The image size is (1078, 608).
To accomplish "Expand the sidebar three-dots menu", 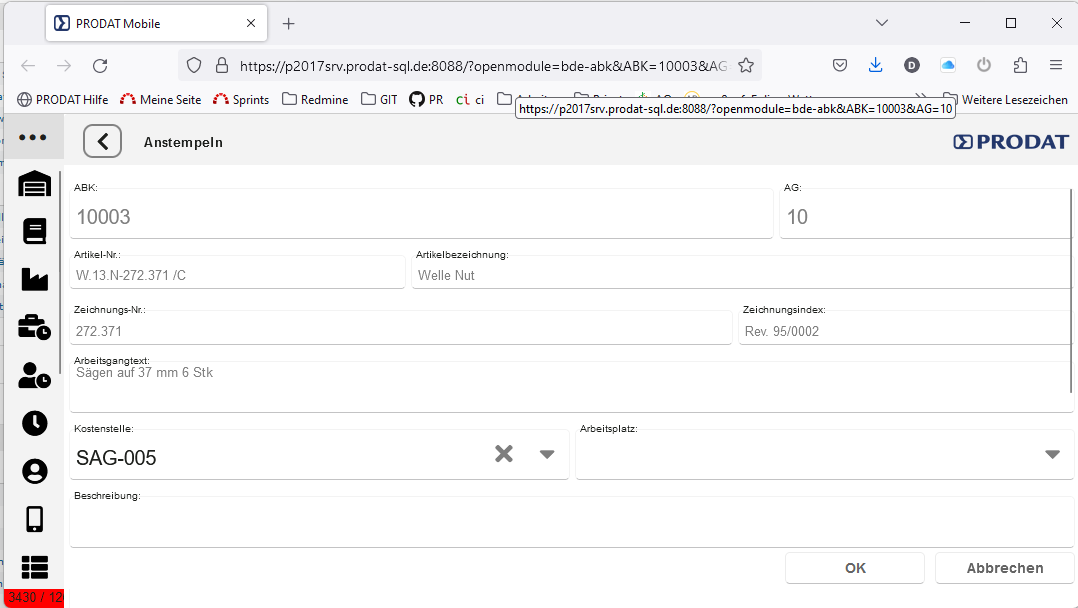I will click(33, 138).
